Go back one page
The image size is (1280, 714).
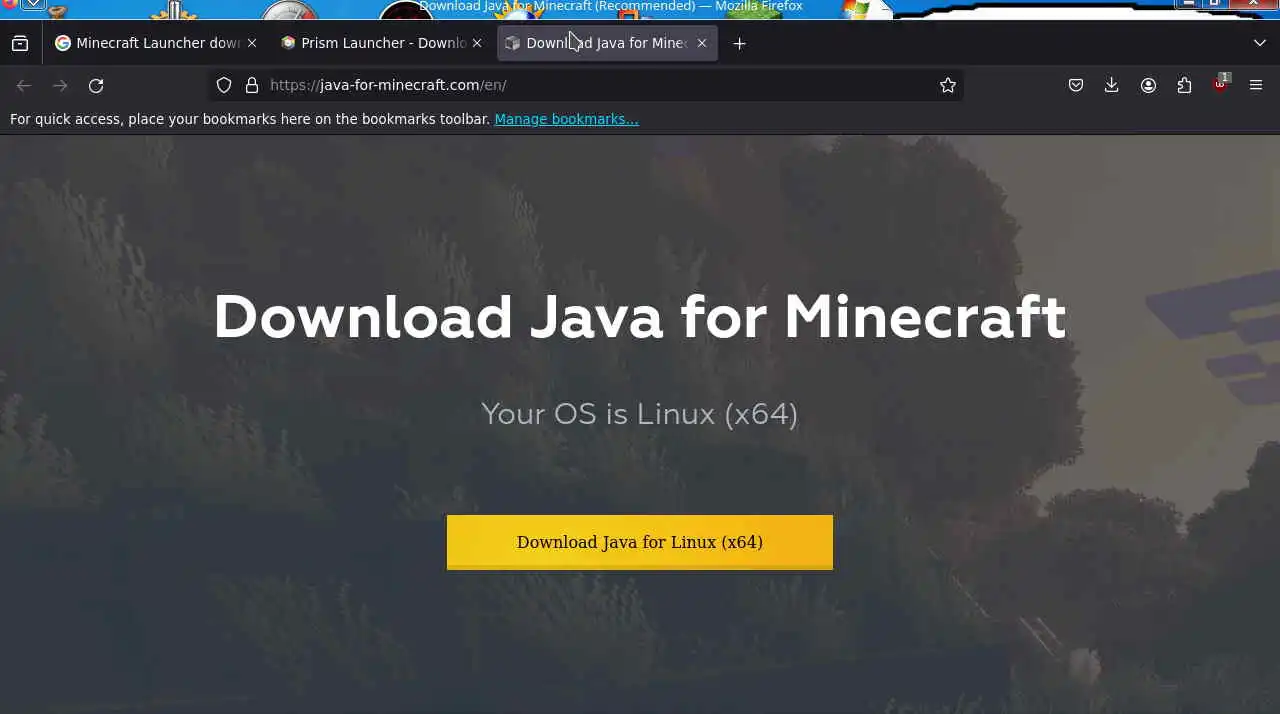(x=24, y=86)
